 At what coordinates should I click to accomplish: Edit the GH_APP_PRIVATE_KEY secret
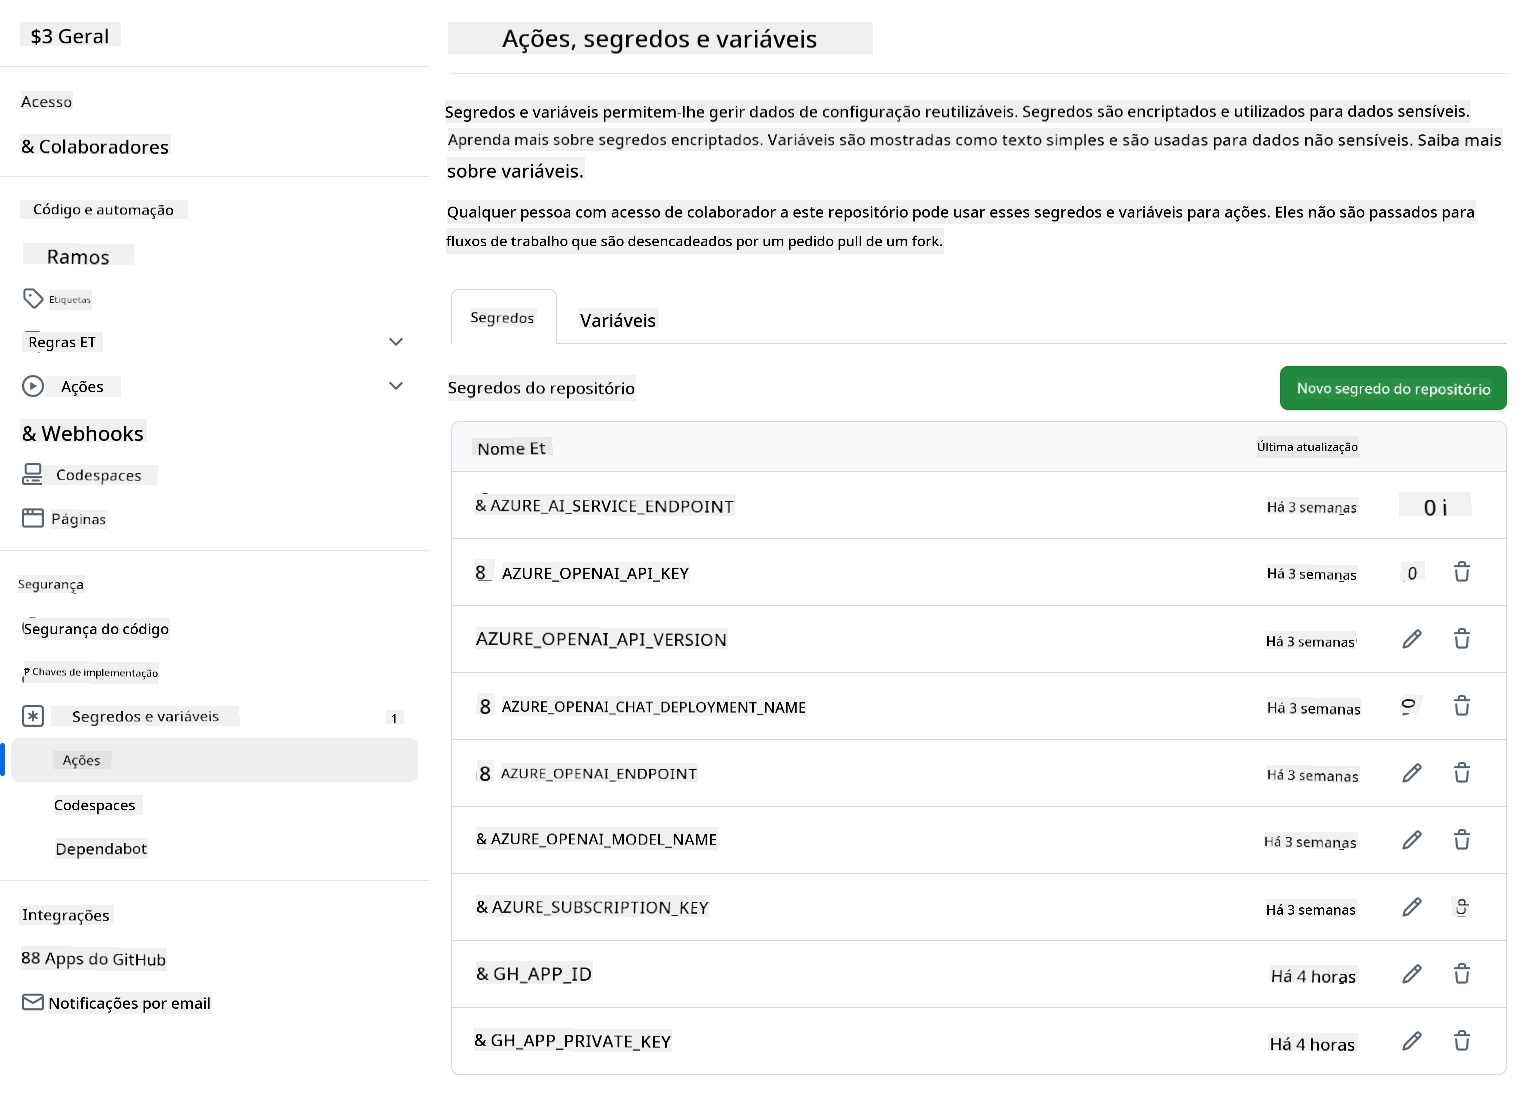1412,1041
